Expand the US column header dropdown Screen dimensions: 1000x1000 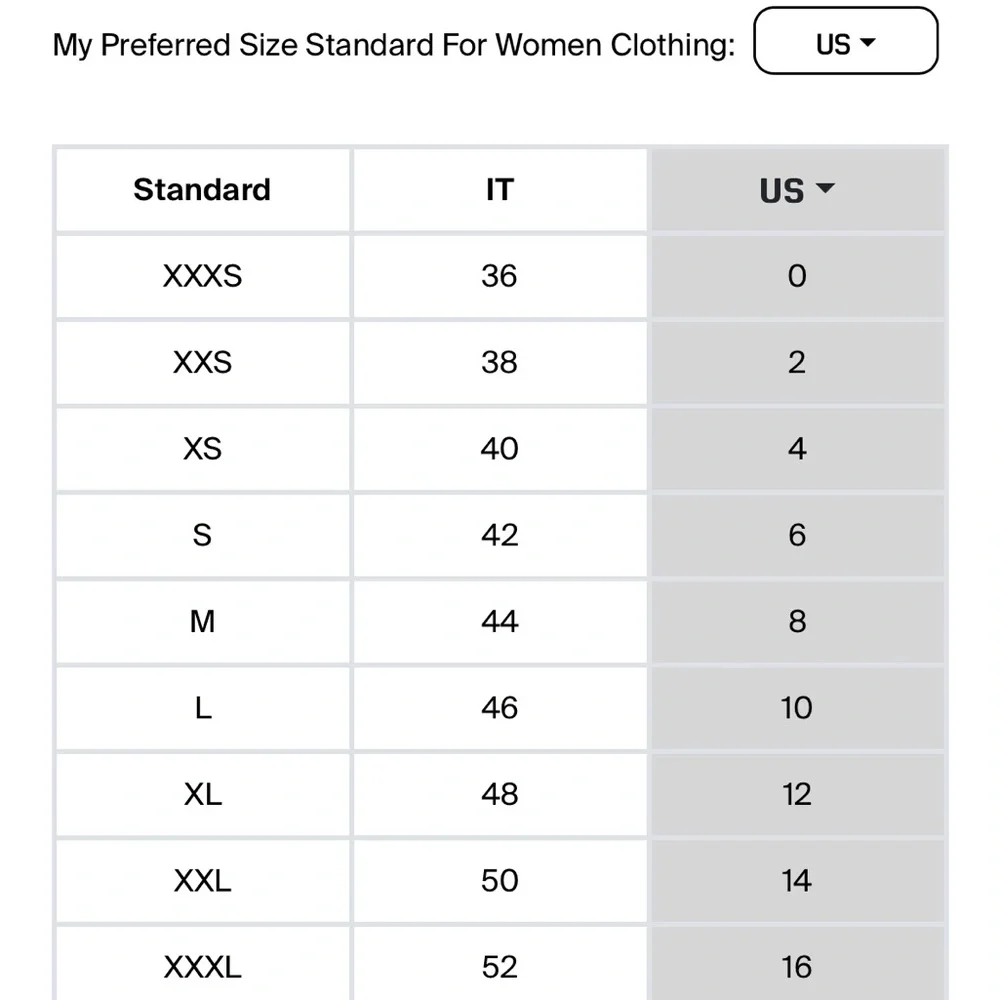click(x=797, y=189)
